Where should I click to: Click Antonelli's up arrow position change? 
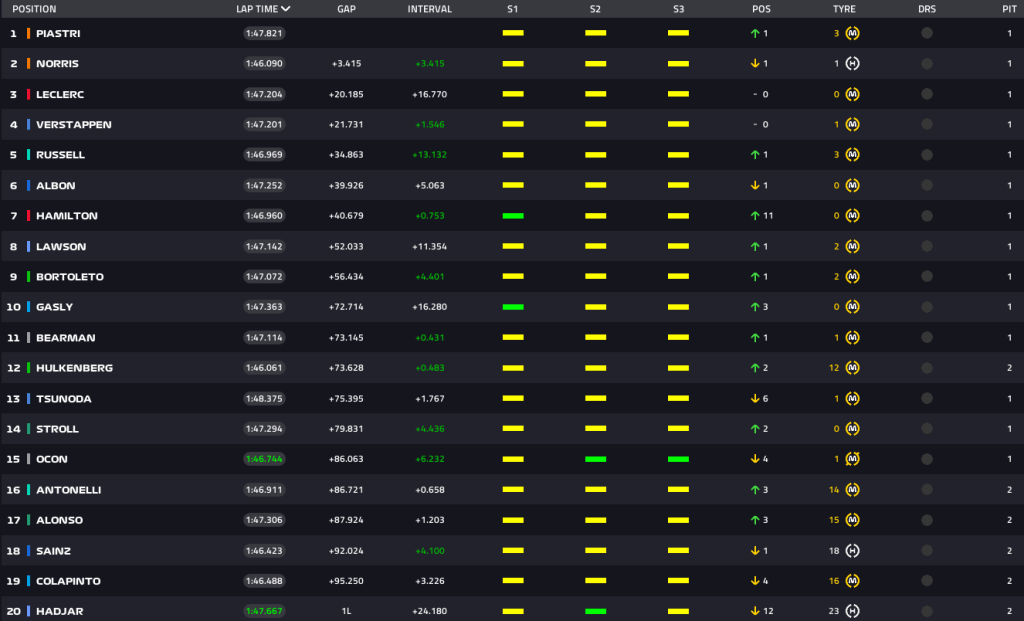tap(755, 490)
